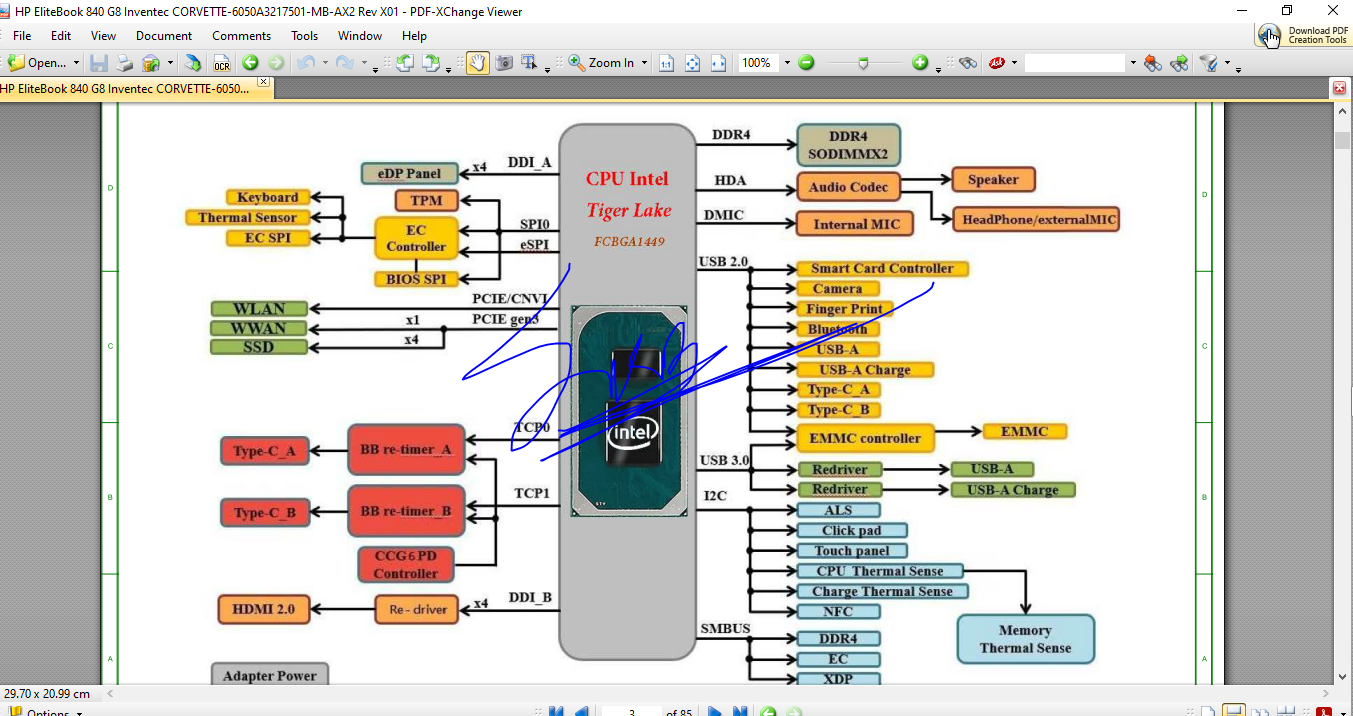Open the Help menu
This screenshot has height=716, width=1353.
pyautogui.click(x=414, y=36)
